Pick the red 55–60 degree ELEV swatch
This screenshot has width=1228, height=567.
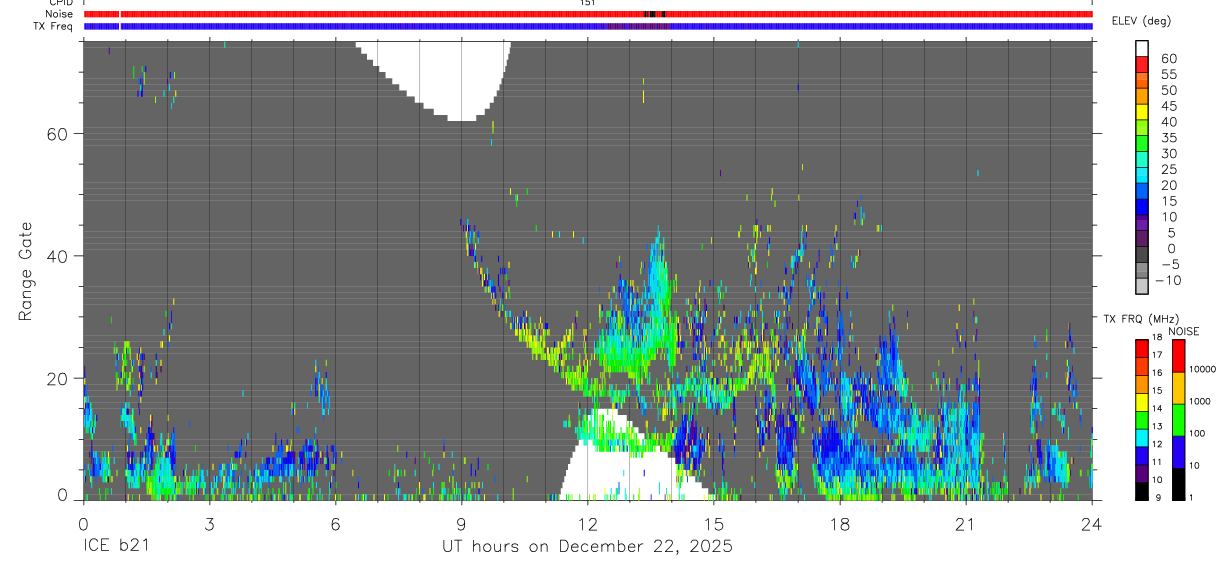point(1142,66)
